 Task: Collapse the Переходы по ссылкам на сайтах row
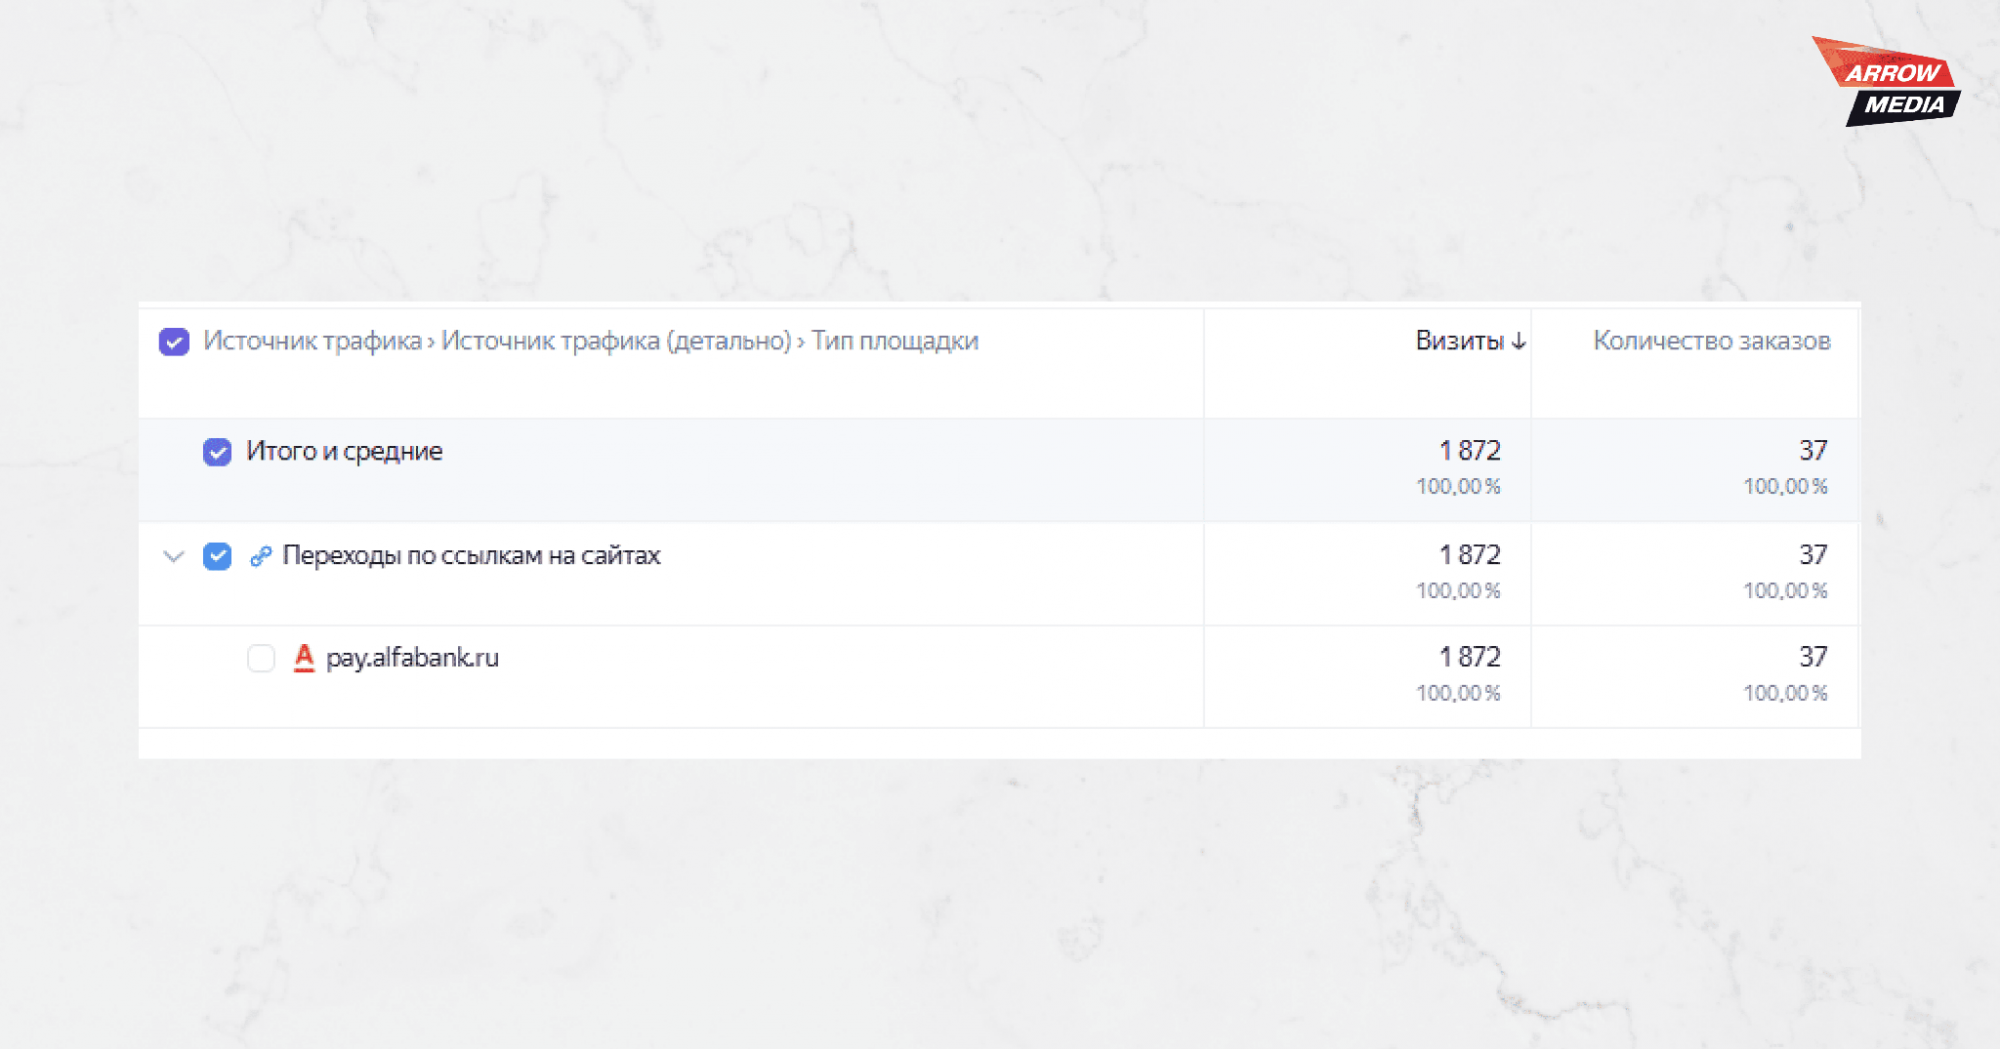pyautogui.click(x=174, y=556)
